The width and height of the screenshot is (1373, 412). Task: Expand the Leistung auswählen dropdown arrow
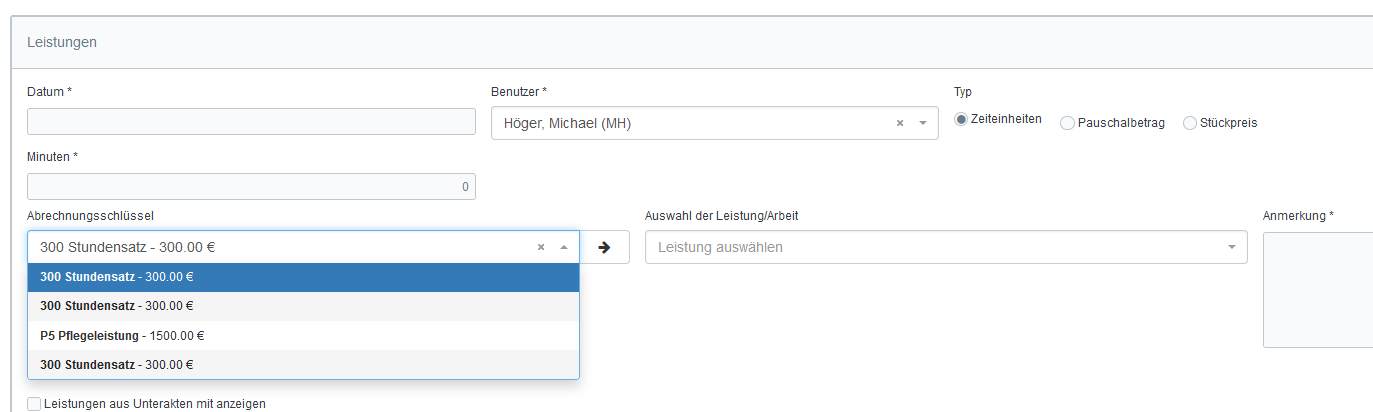point(1231,247)
